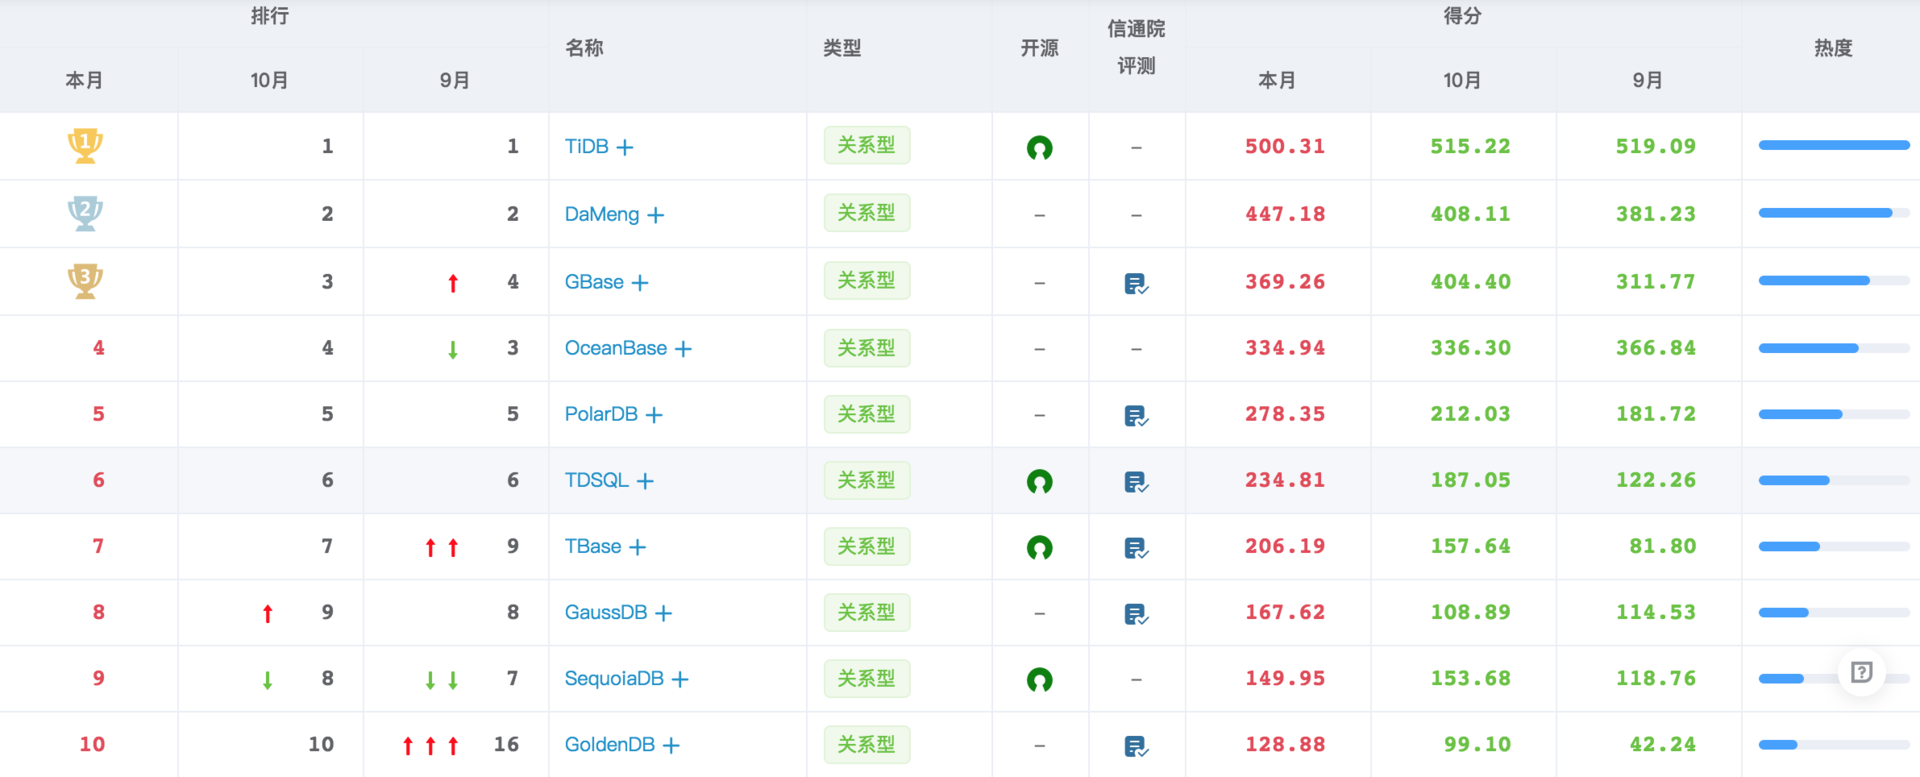Click the plus icon next to OceanBase

pos(683,349)
